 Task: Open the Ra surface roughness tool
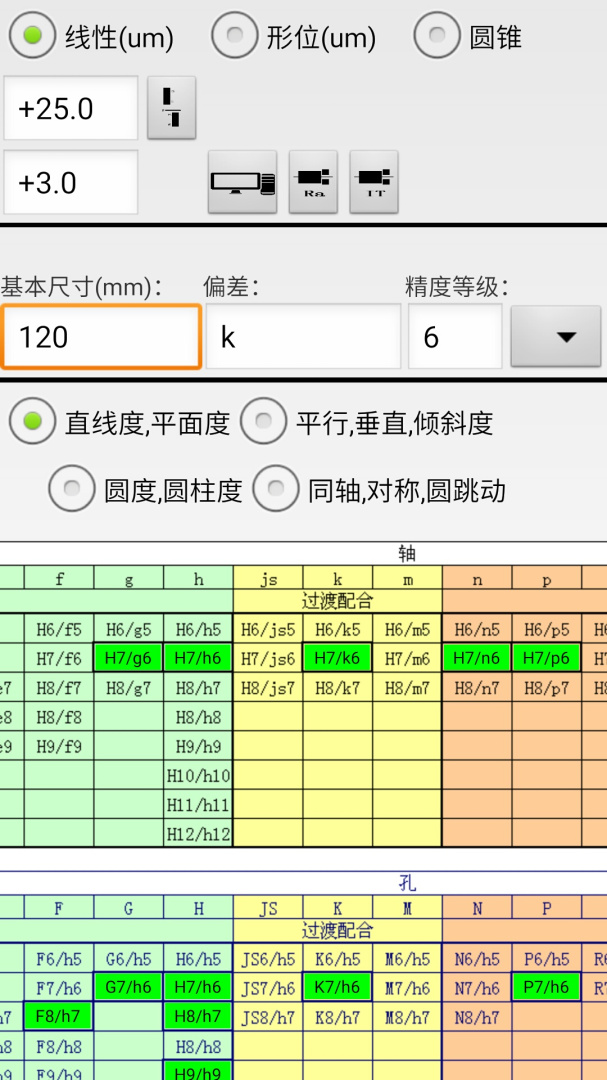click(313, 182)
